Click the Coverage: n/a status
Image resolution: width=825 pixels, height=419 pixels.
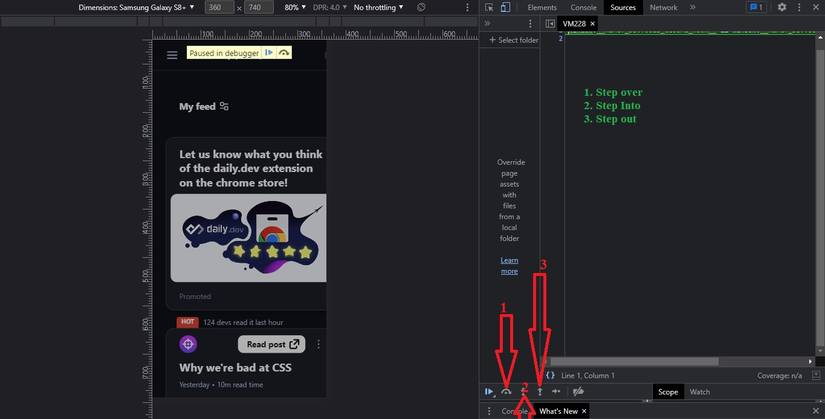[779, 375]
